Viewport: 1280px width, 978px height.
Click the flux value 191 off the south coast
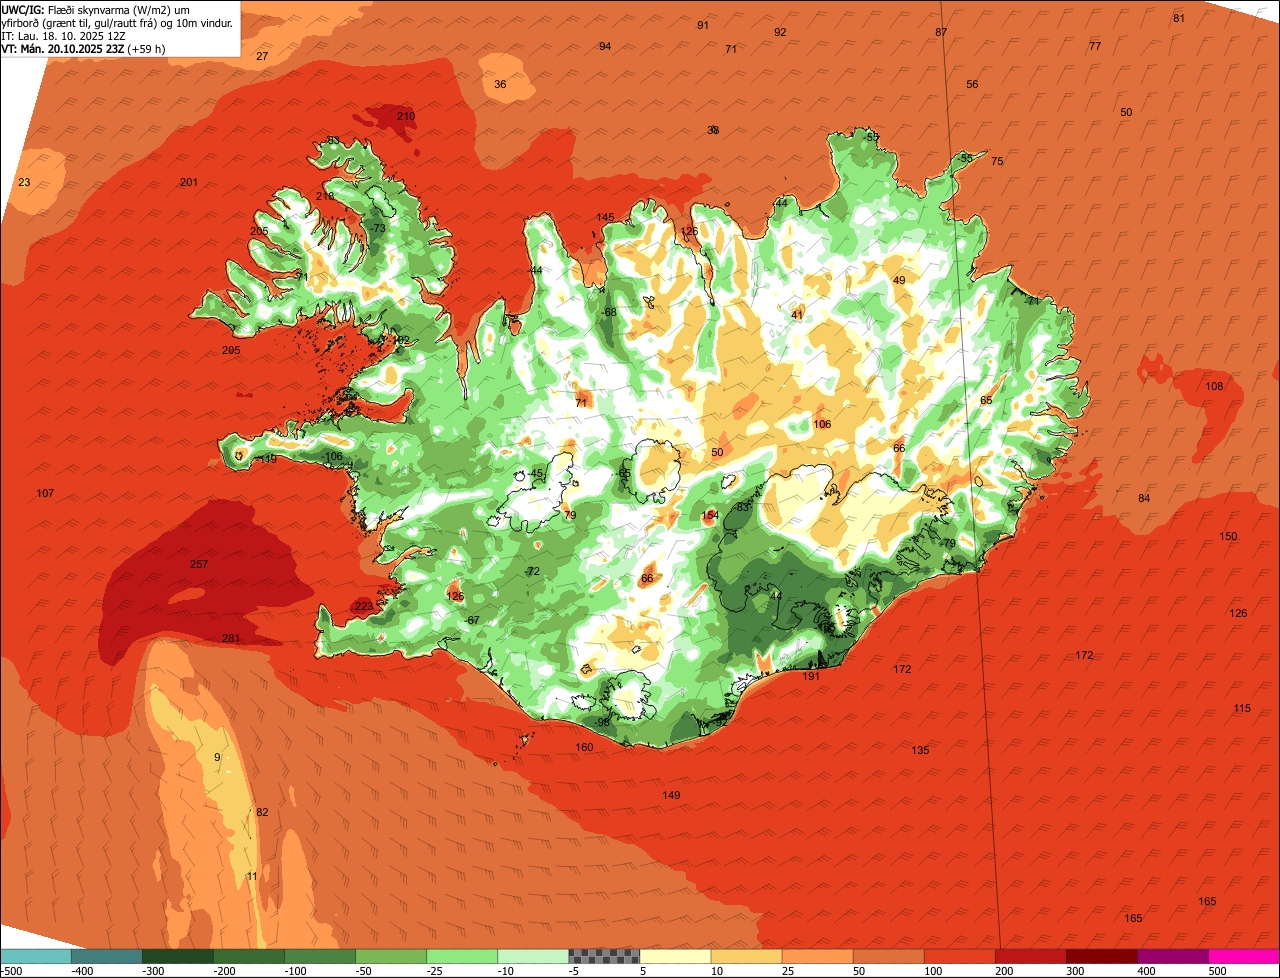[x=811, y=676]
